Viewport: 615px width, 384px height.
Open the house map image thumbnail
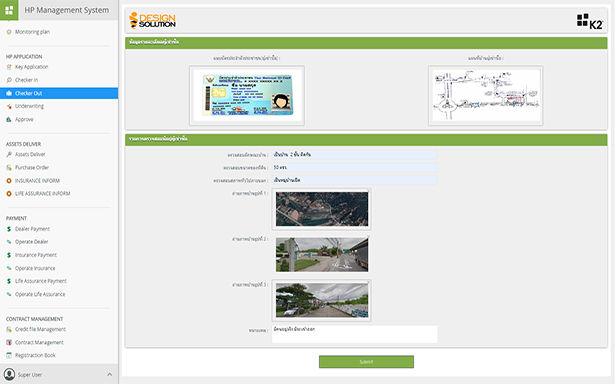click(486, 95)
